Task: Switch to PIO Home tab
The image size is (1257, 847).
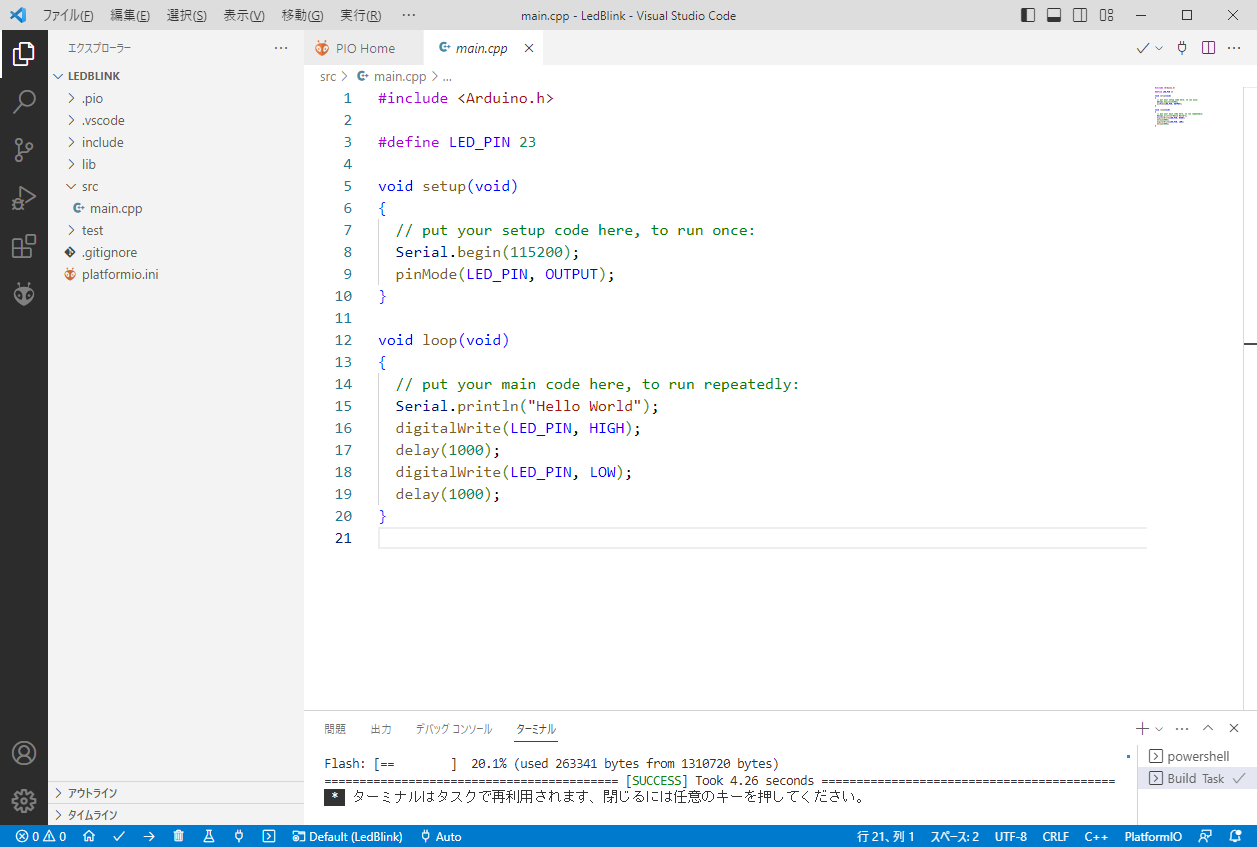Action: [x=364, y=48]
